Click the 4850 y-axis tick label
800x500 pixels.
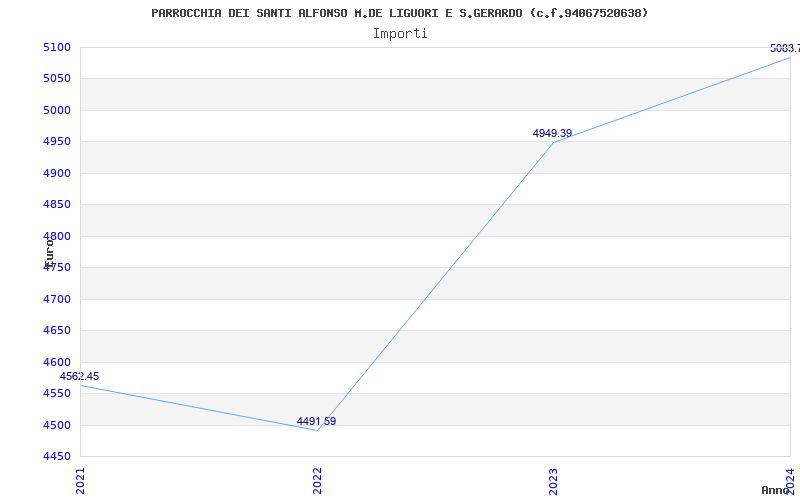57,204
